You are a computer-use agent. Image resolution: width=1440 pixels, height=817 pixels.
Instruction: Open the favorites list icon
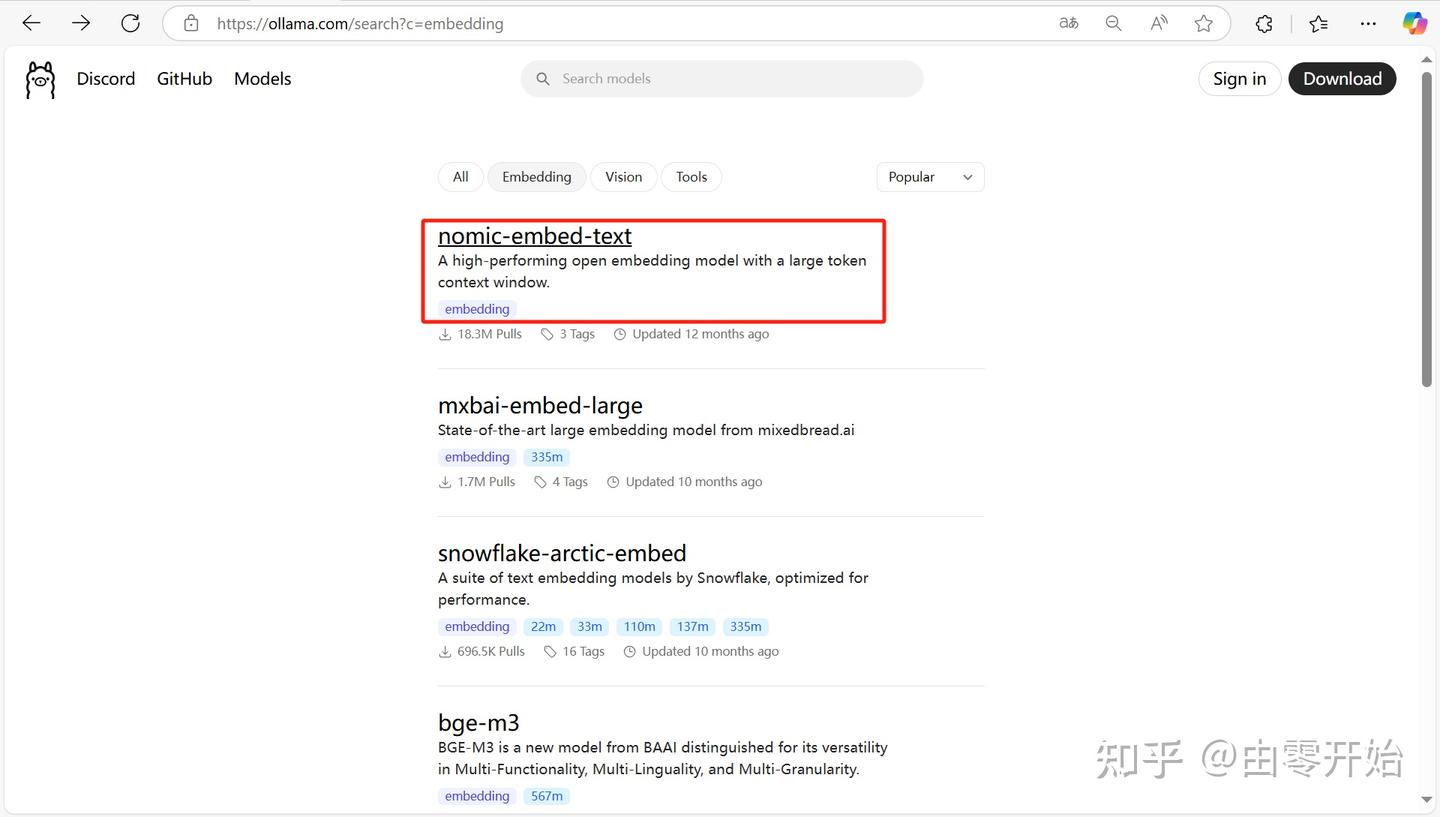(1318, 23)
